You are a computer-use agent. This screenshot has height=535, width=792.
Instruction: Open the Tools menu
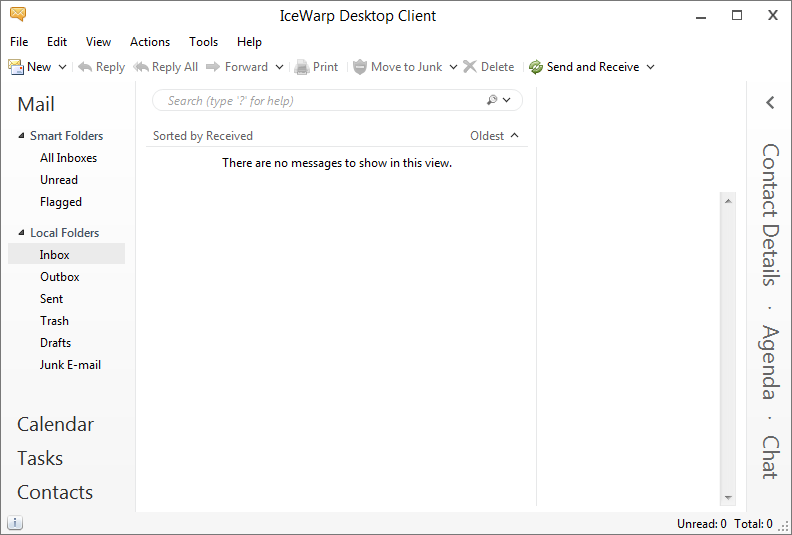pyautogui.click(x=204, y=42)
